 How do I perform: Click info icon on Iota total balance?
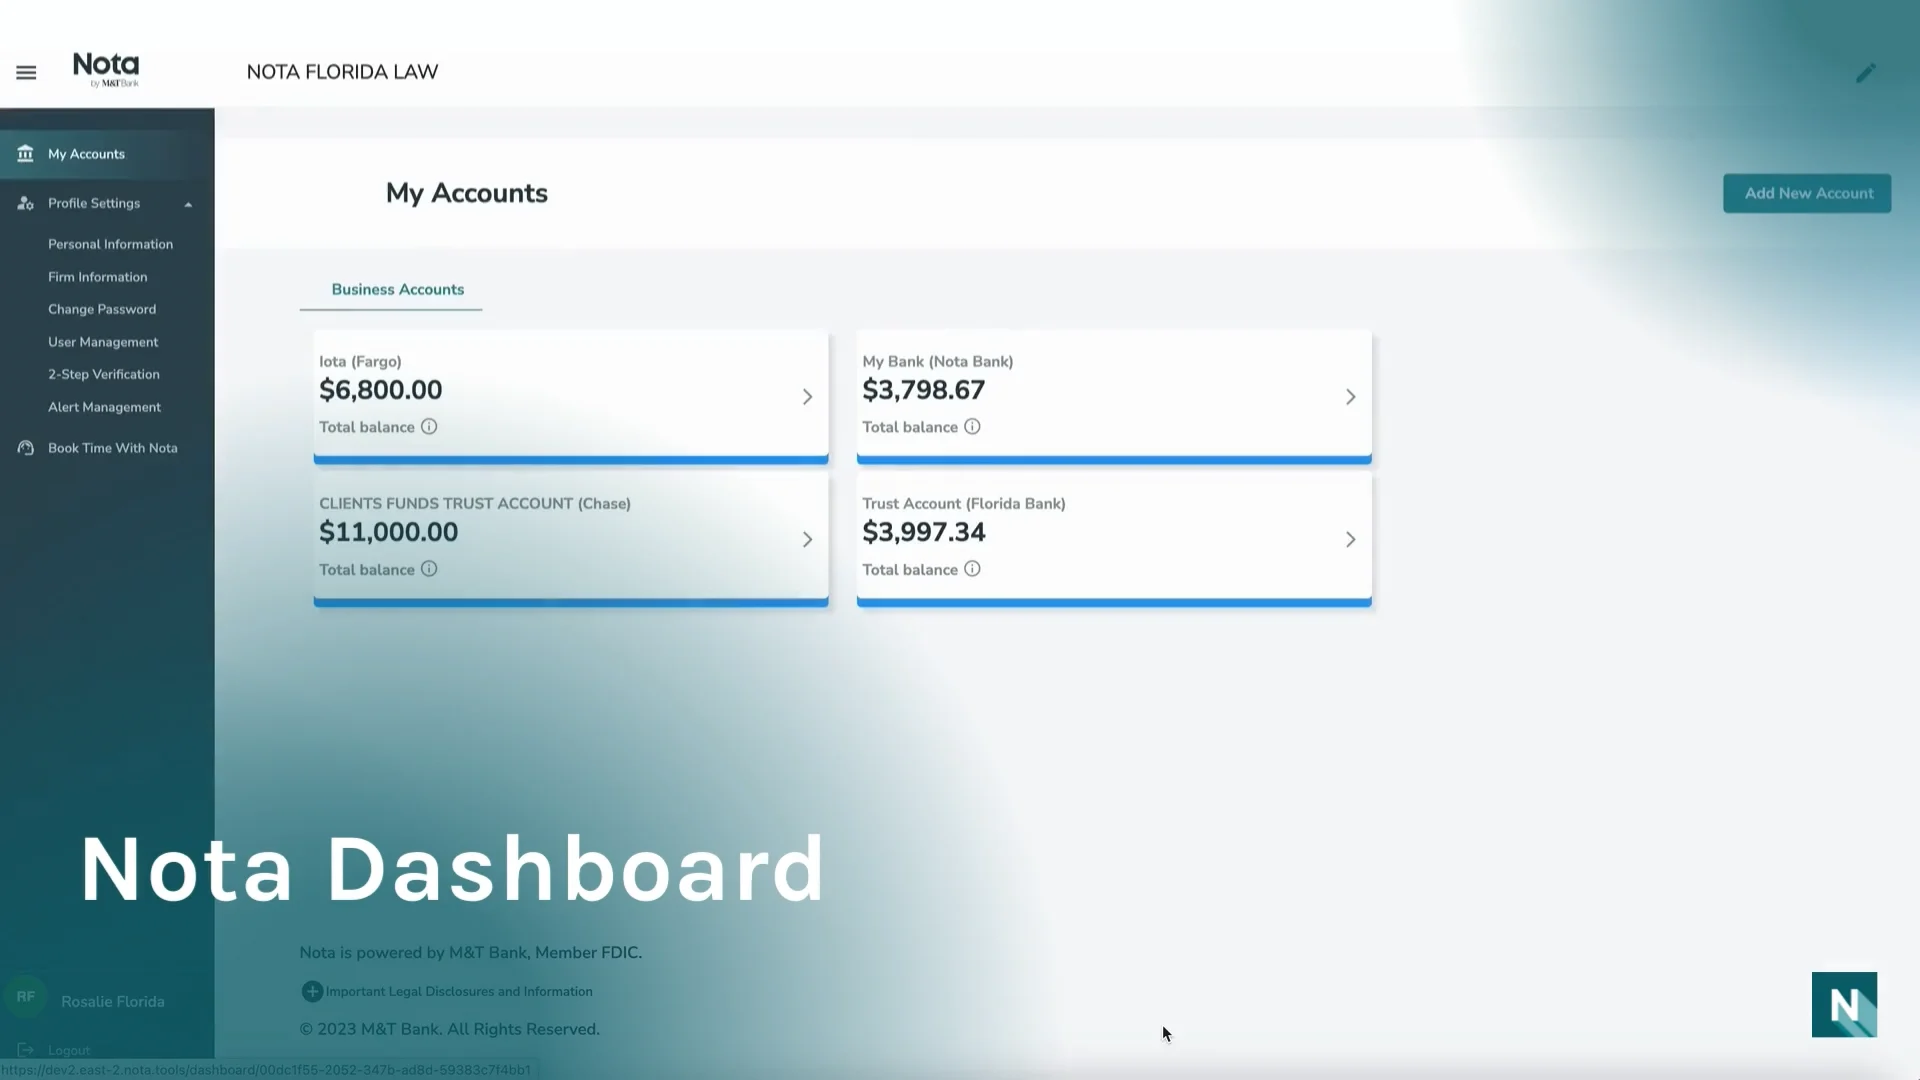click(x=429, y=427)
